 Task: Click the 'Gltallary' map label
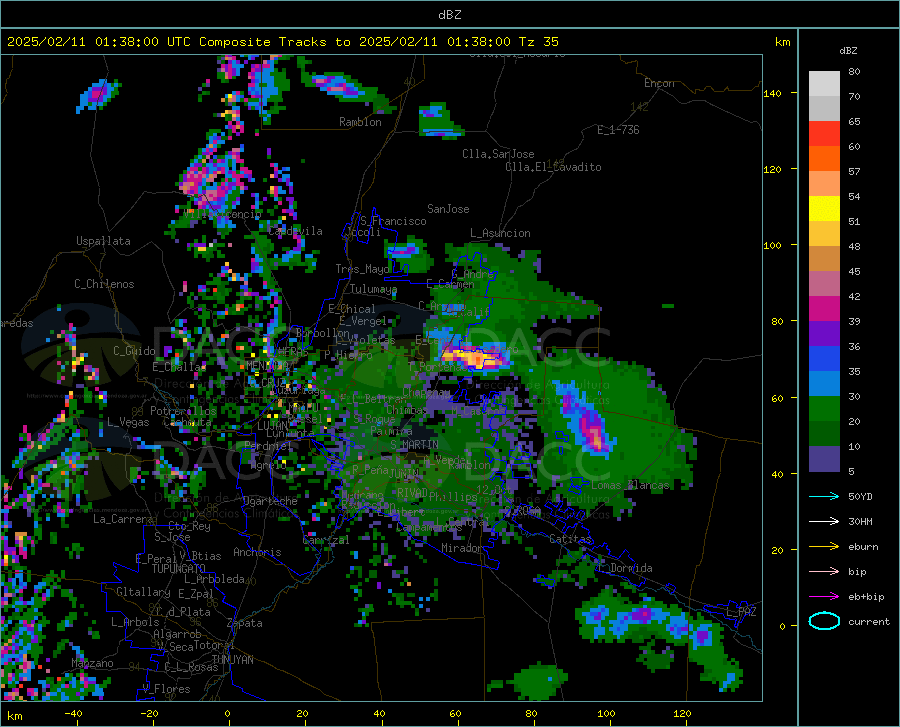click(x=143, y=592)
